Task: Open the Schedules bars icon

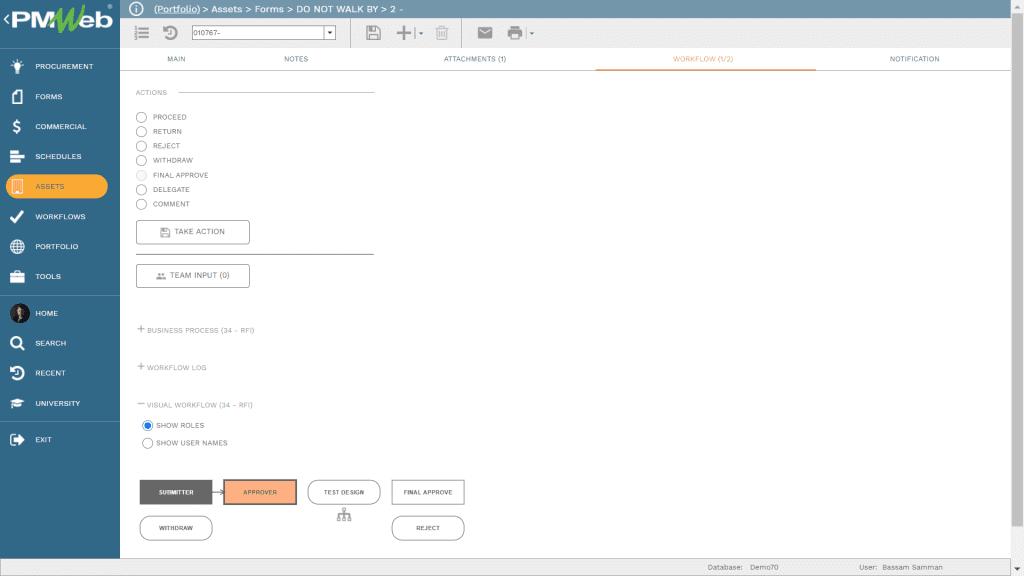Action: click(18, 157)
